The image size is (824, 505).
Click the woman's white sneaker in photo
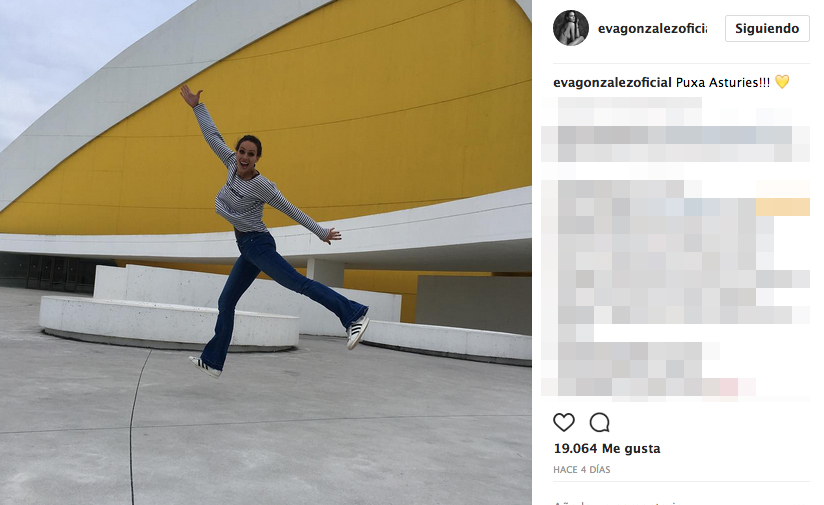tap(357, 332)
